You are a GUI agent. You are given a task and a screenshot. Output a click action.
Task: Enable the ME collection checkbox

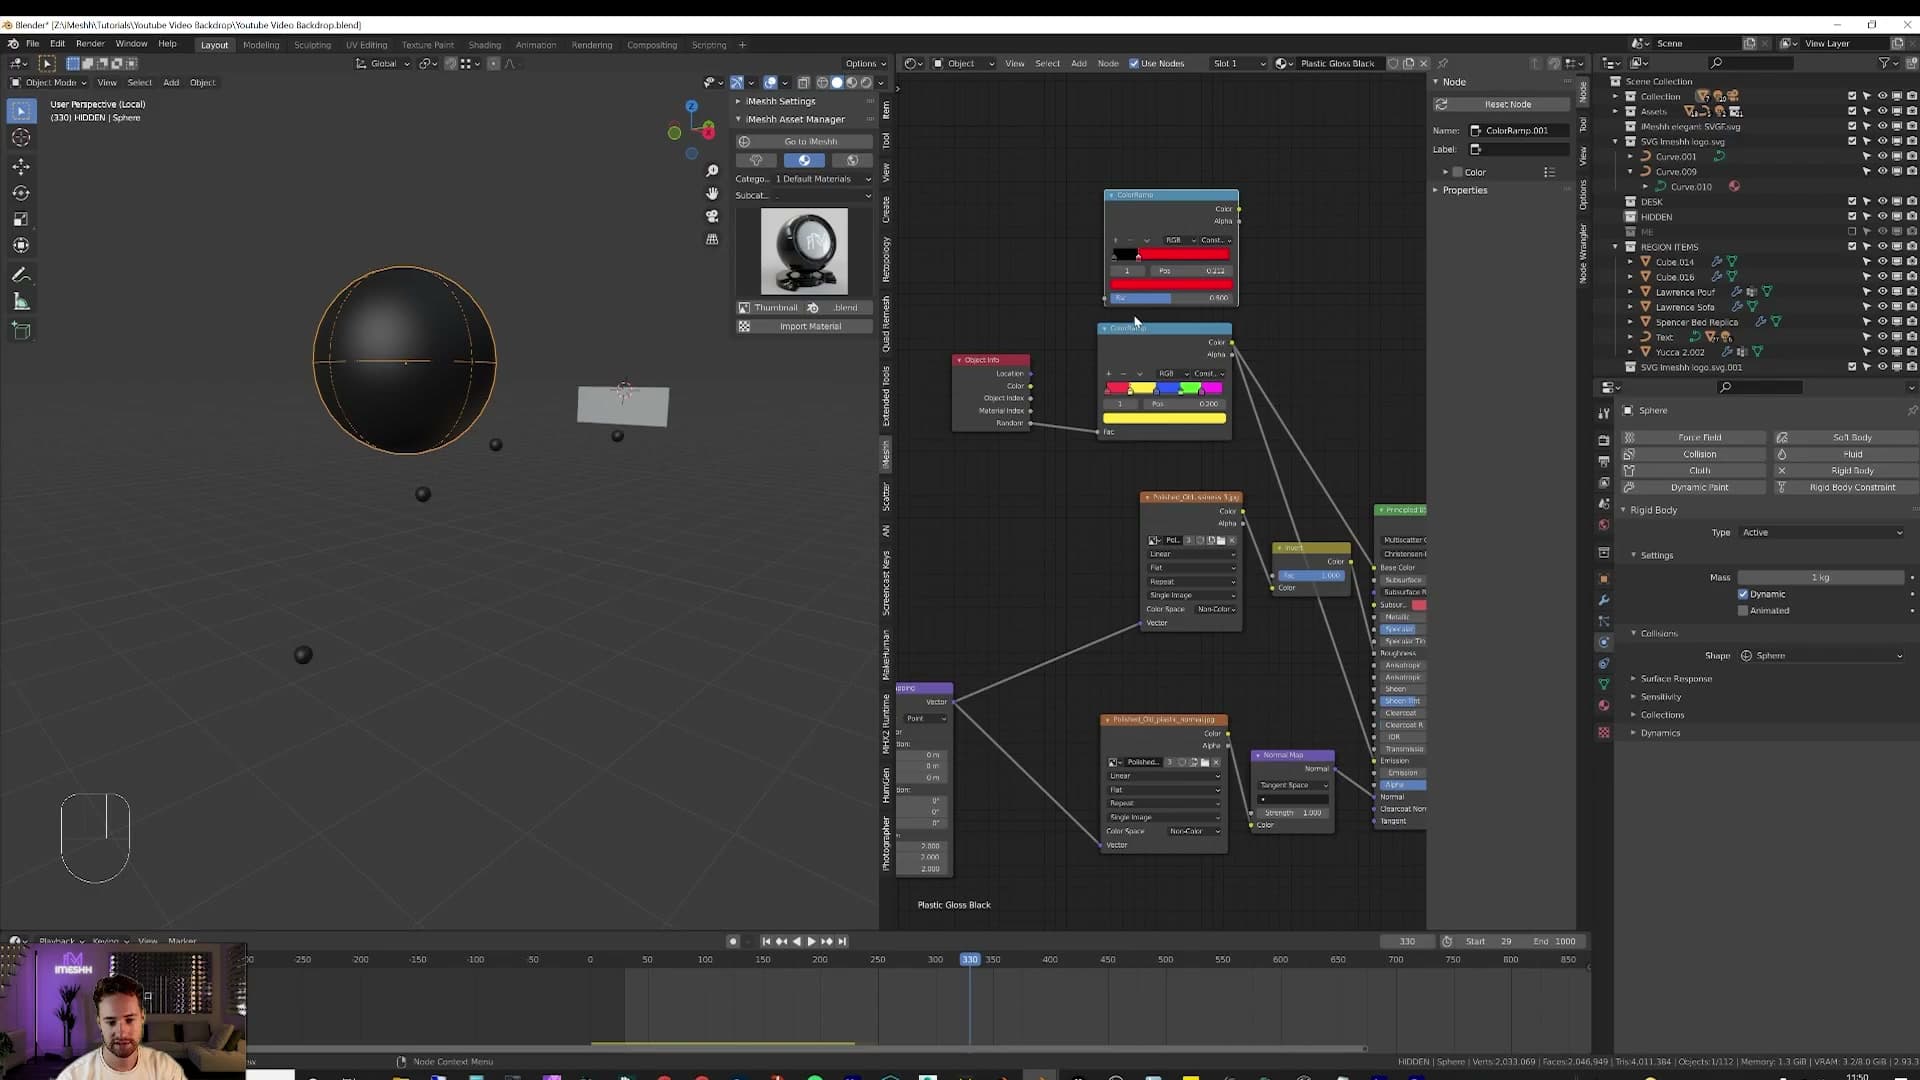[x=1852, y=232]
